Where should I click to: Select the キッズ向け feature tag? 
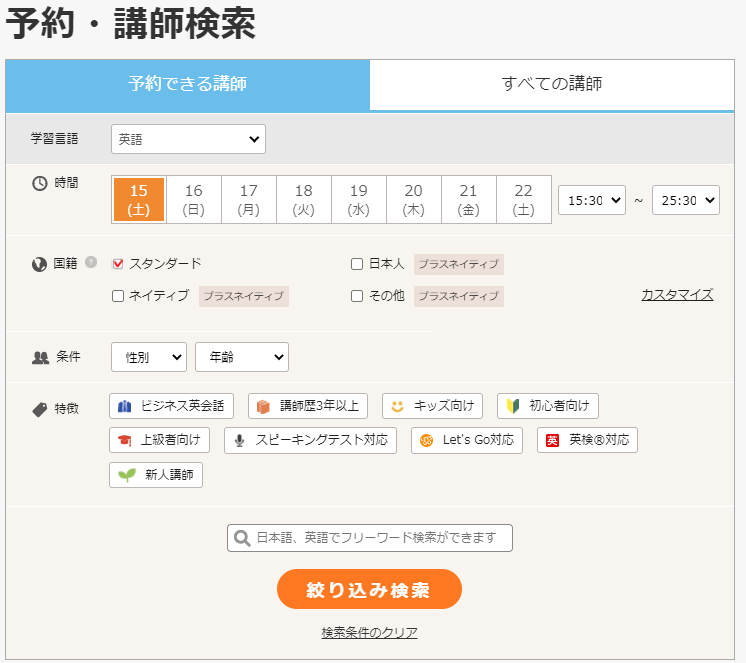(432, 406)
